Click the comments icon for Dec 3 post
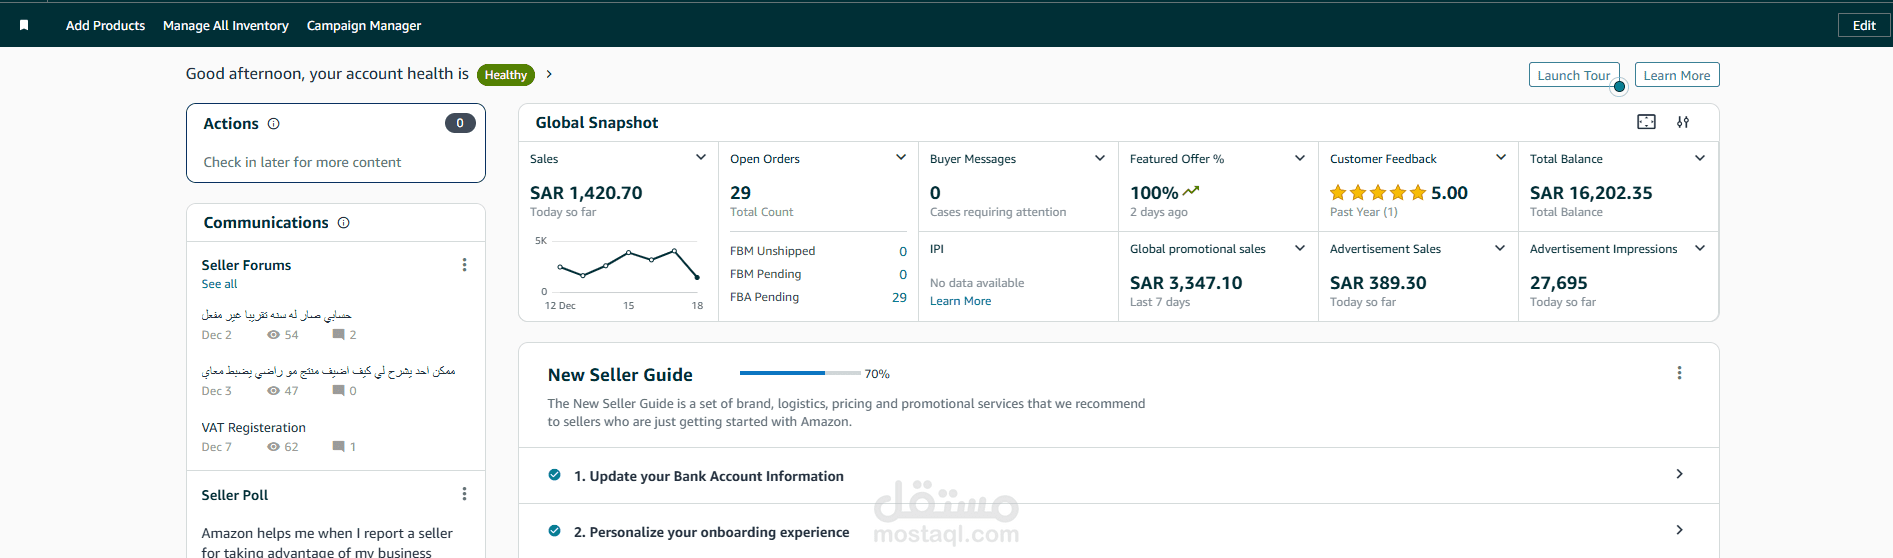1893x558 pixels. pyautogui.click(x=338, y=391)
